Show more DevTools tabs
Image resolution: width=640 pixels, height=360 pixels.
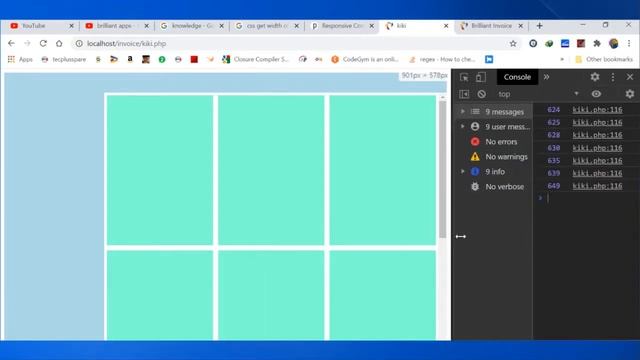tap(546, 77)
